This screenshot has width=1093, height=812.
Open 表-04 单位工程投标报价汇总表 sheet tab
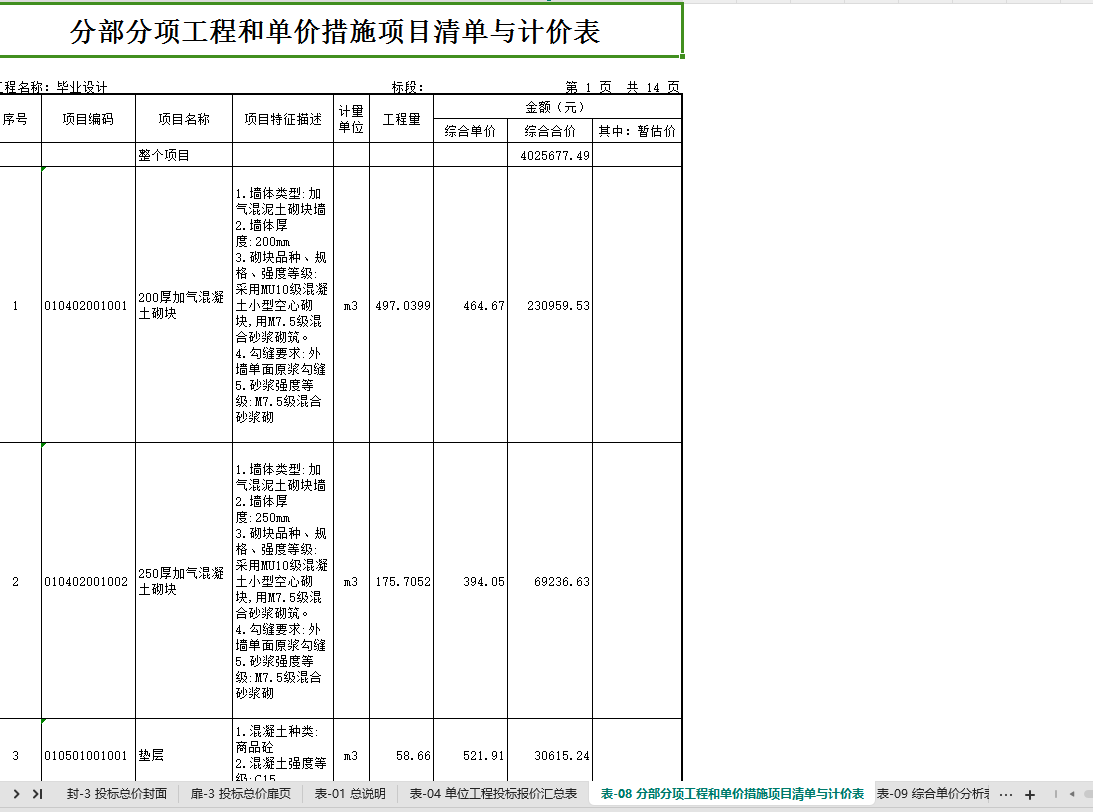pos(493,794)
